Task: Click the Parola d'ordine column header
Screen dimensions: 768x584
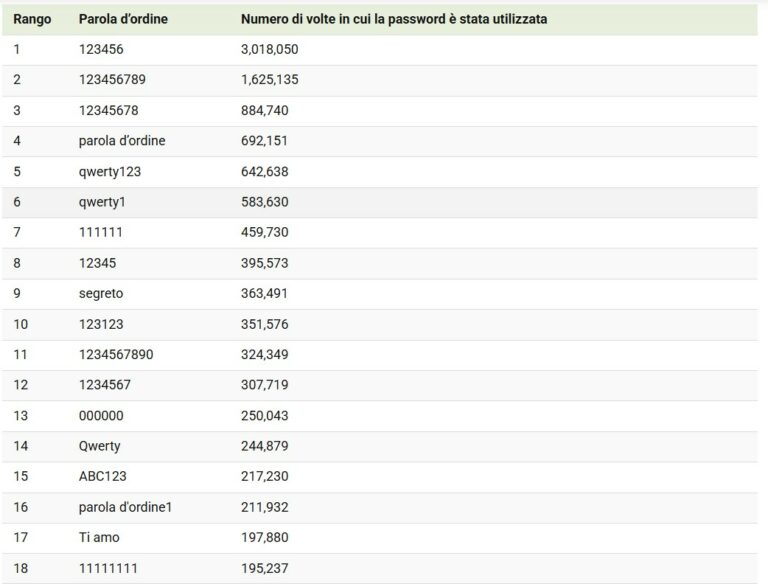Action: point(123,19)
